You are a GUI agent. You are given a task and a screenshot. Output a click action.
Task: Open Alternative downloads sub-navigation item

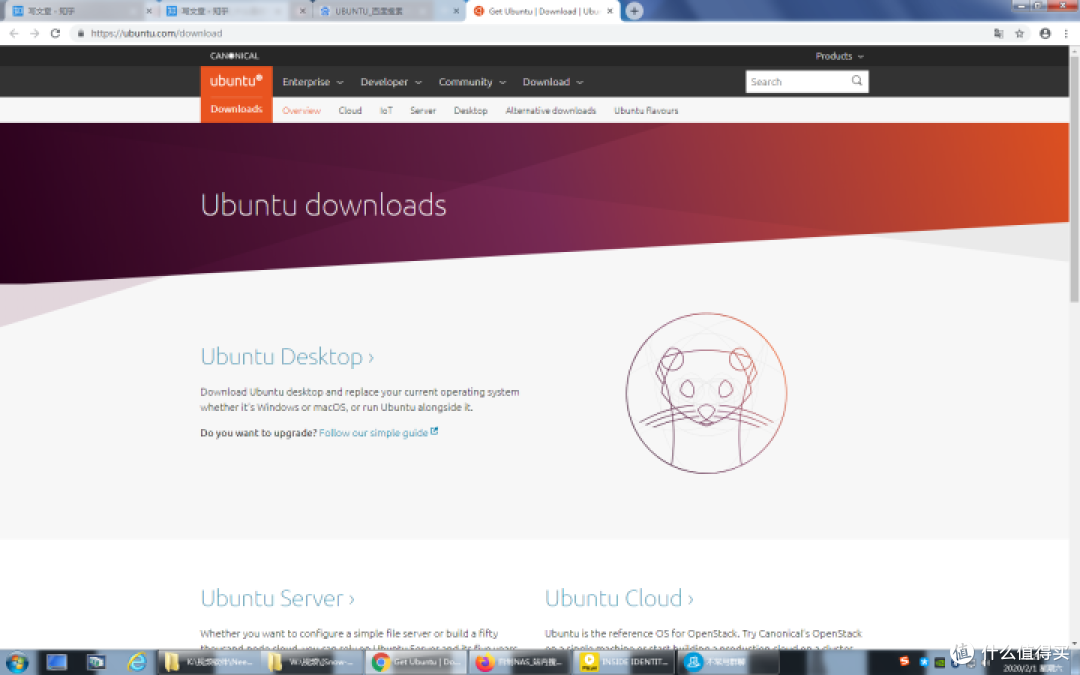pos(550,110)
